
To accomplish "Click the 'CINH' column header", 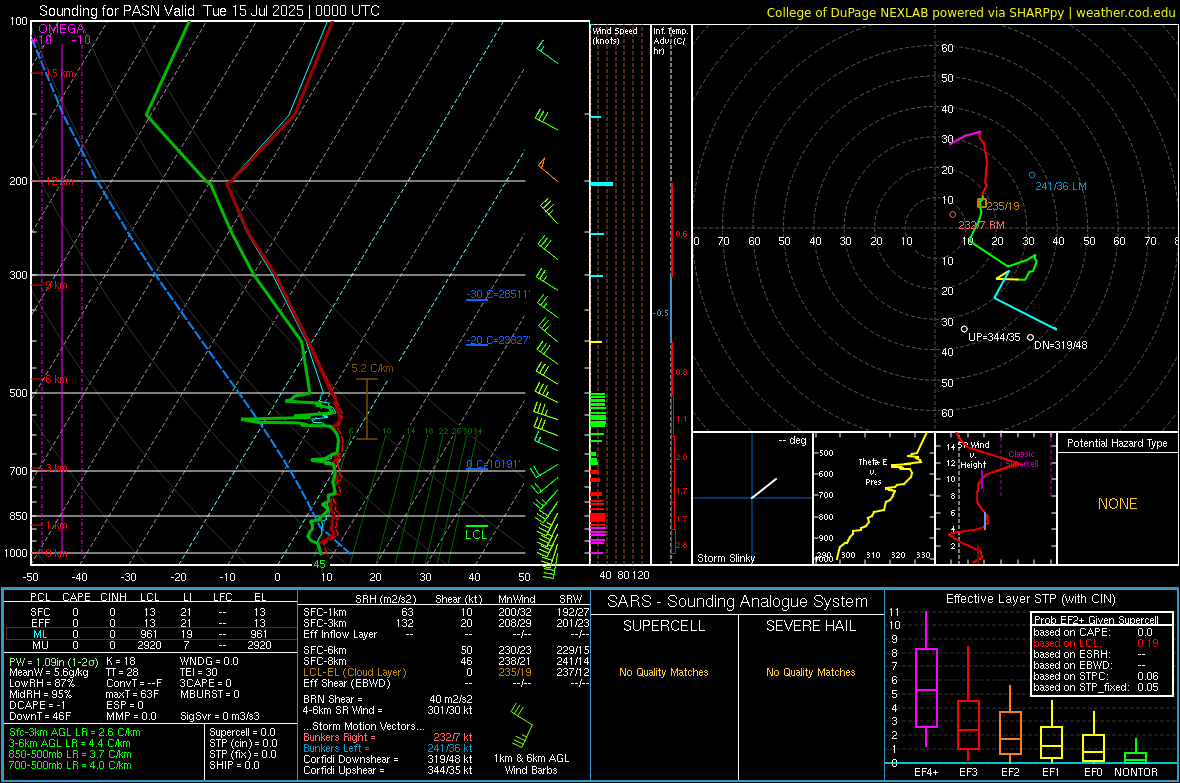I will 113,597.
